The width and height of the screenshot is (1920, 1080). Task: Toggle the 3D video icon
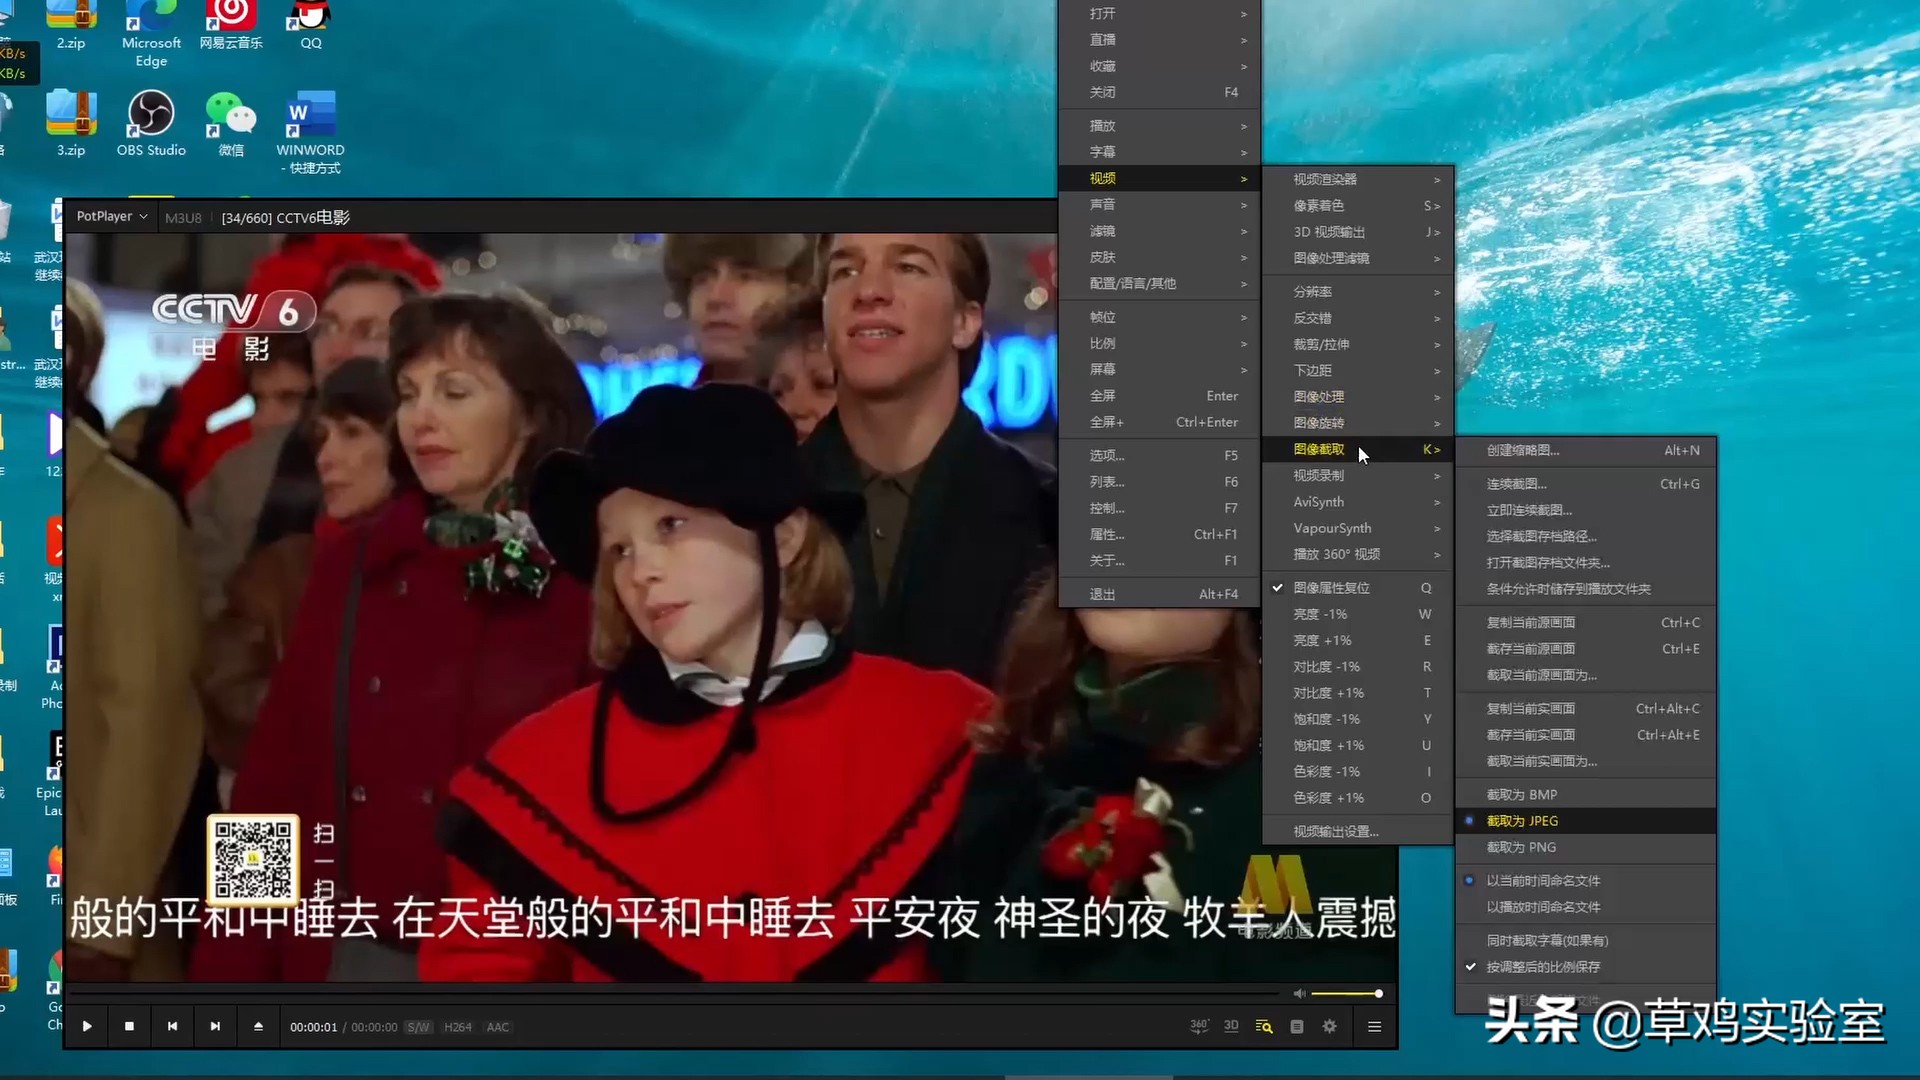point(1231,1026)
